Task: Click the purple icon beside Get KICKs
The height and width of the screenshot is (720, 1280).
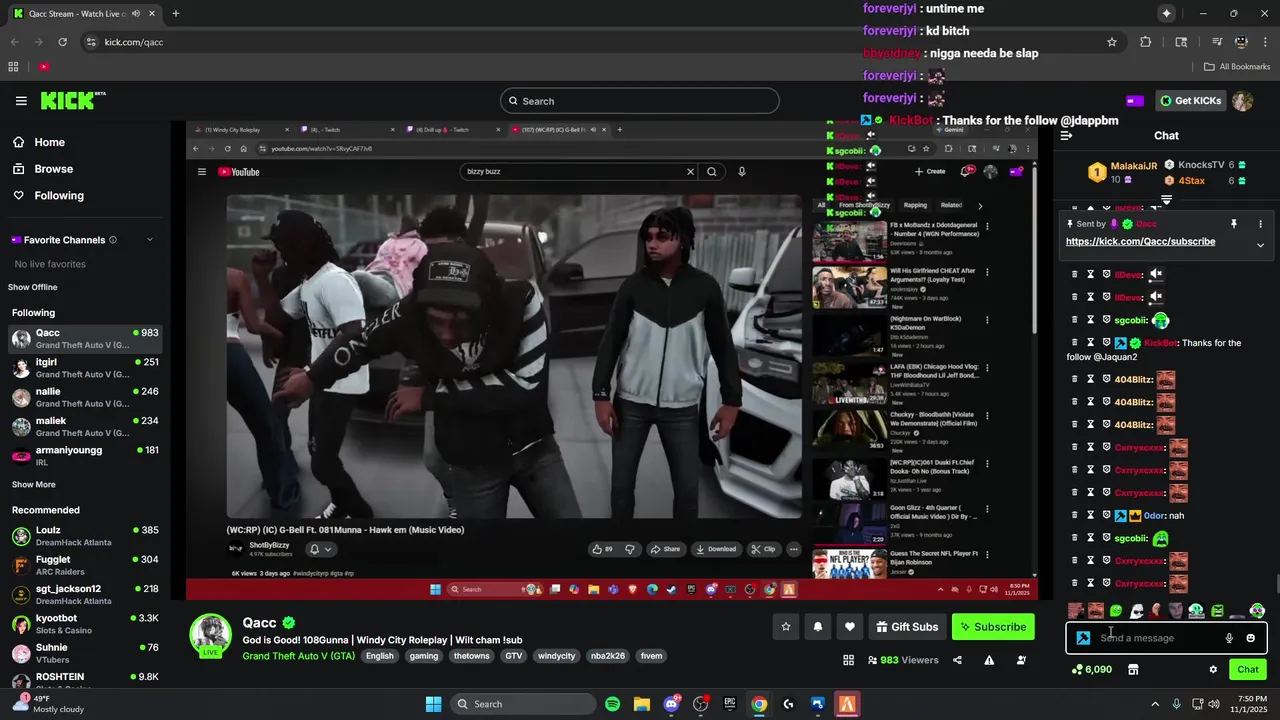Action: 1134,101
